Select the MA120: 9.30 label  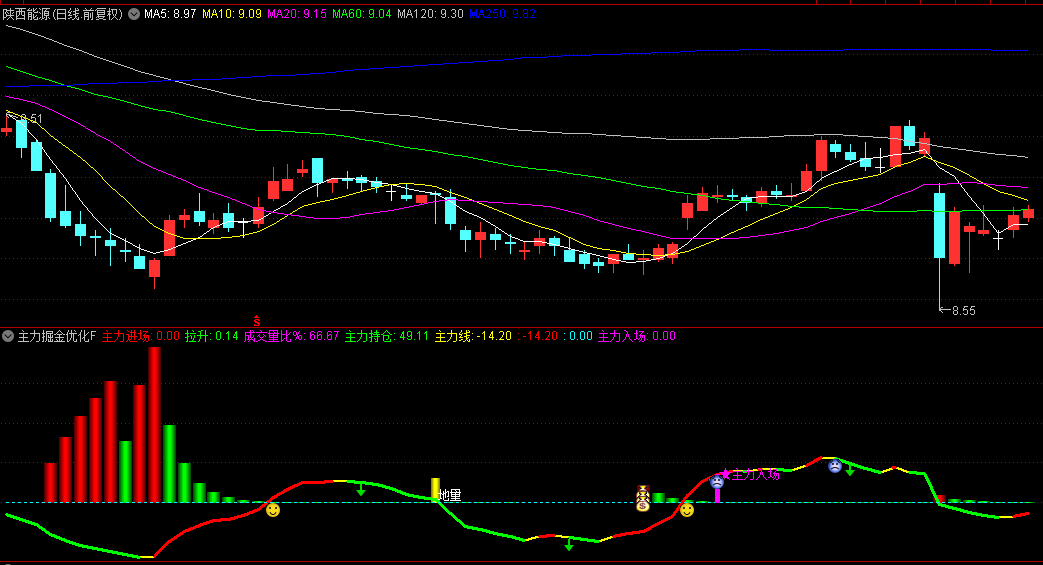click(430, 14)
